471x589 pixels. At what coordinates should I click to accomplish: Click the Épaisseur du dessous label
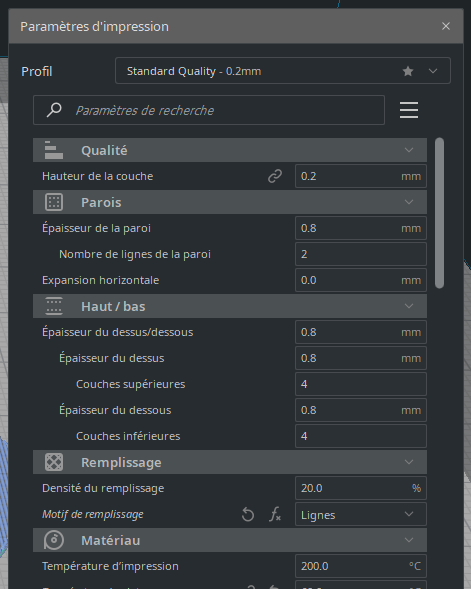pos(115,410)
